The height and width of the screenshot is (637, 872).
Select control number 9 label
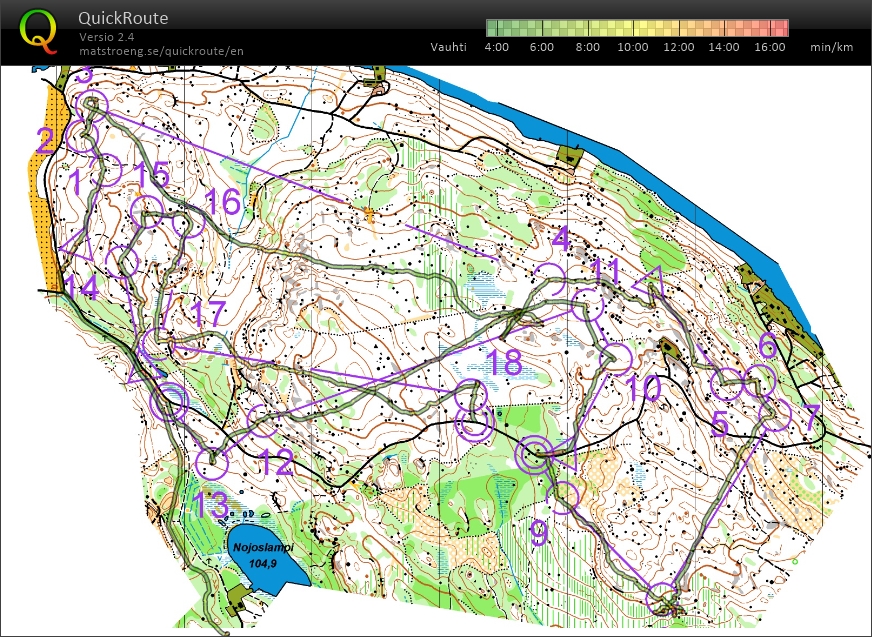[538, 534]
